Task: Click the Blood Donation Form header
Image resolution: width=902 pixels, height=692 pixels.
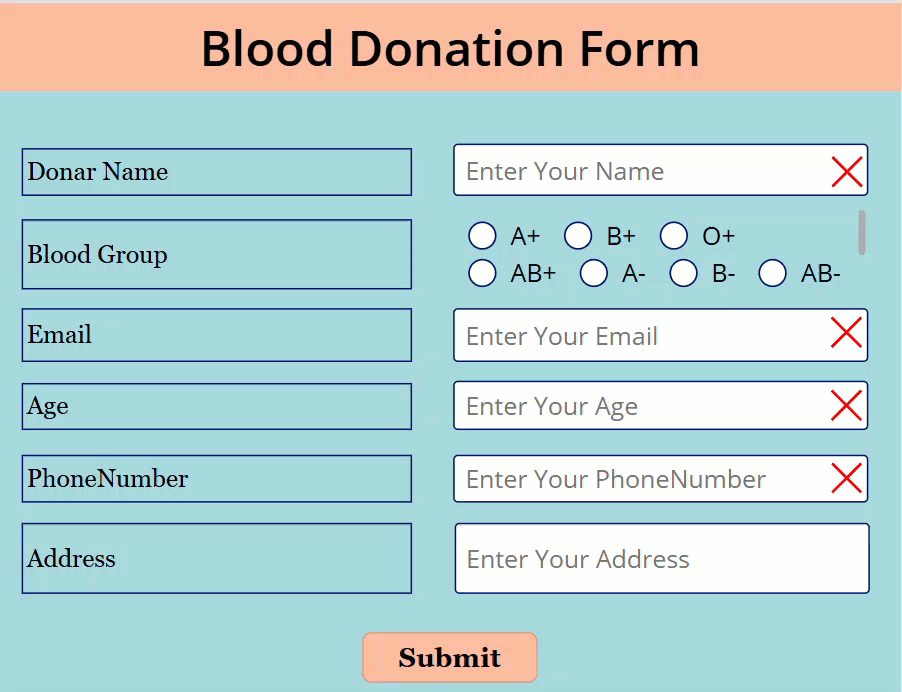Action: coord(450,48)
